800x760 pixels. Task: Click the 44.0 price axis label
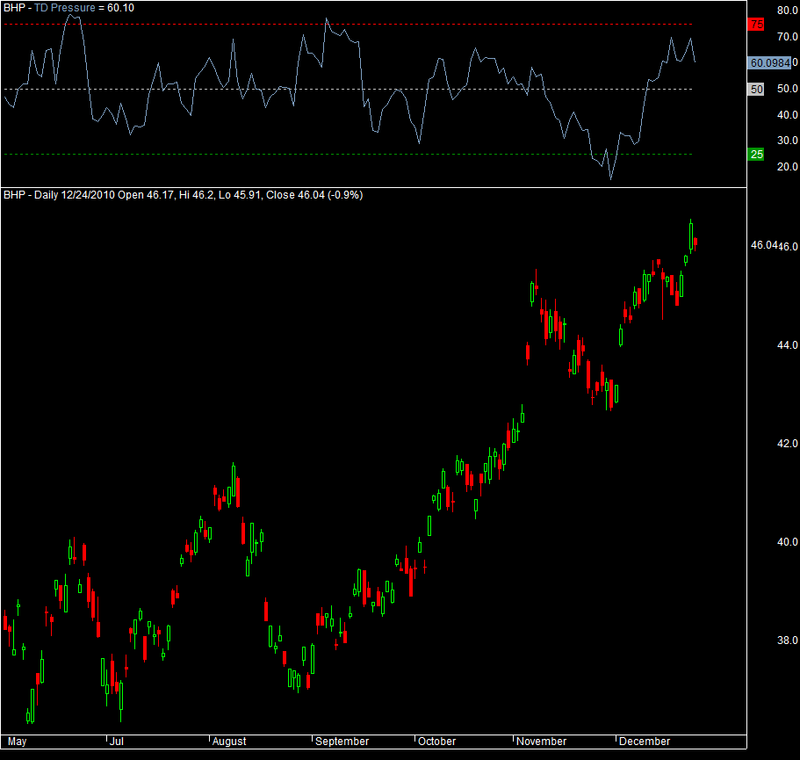[787, 345]
